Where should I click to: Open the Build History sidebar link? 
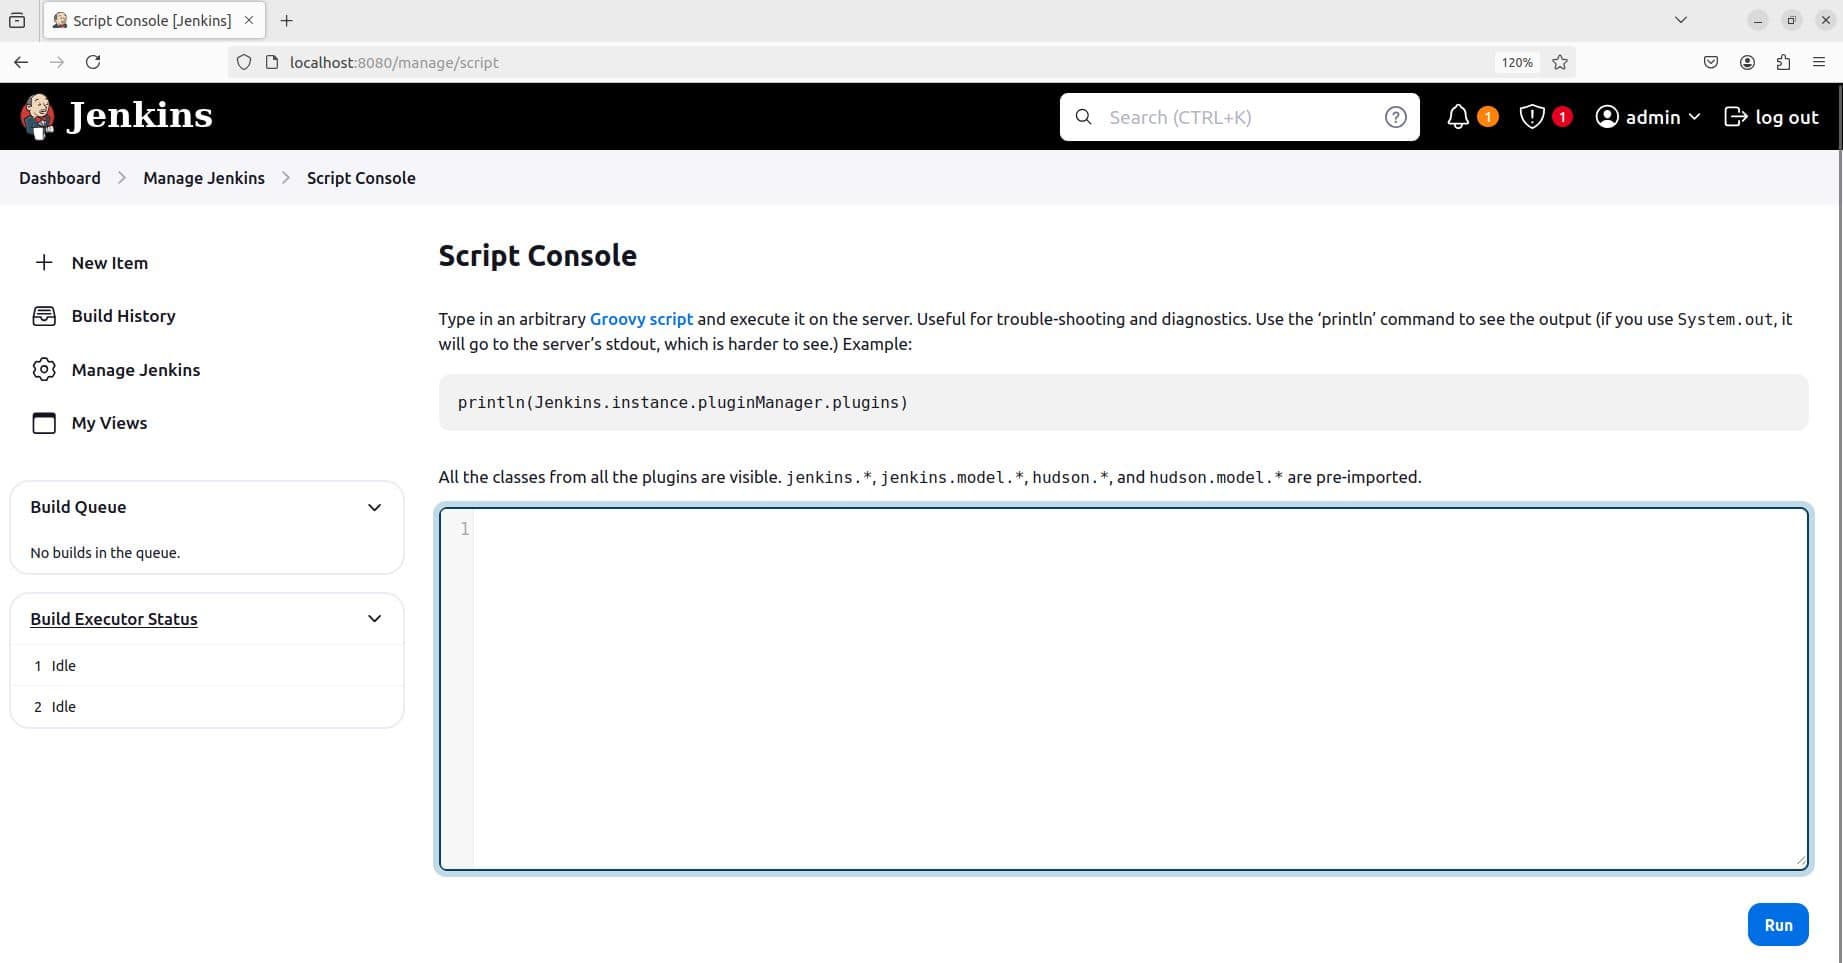tap(124, 316)
